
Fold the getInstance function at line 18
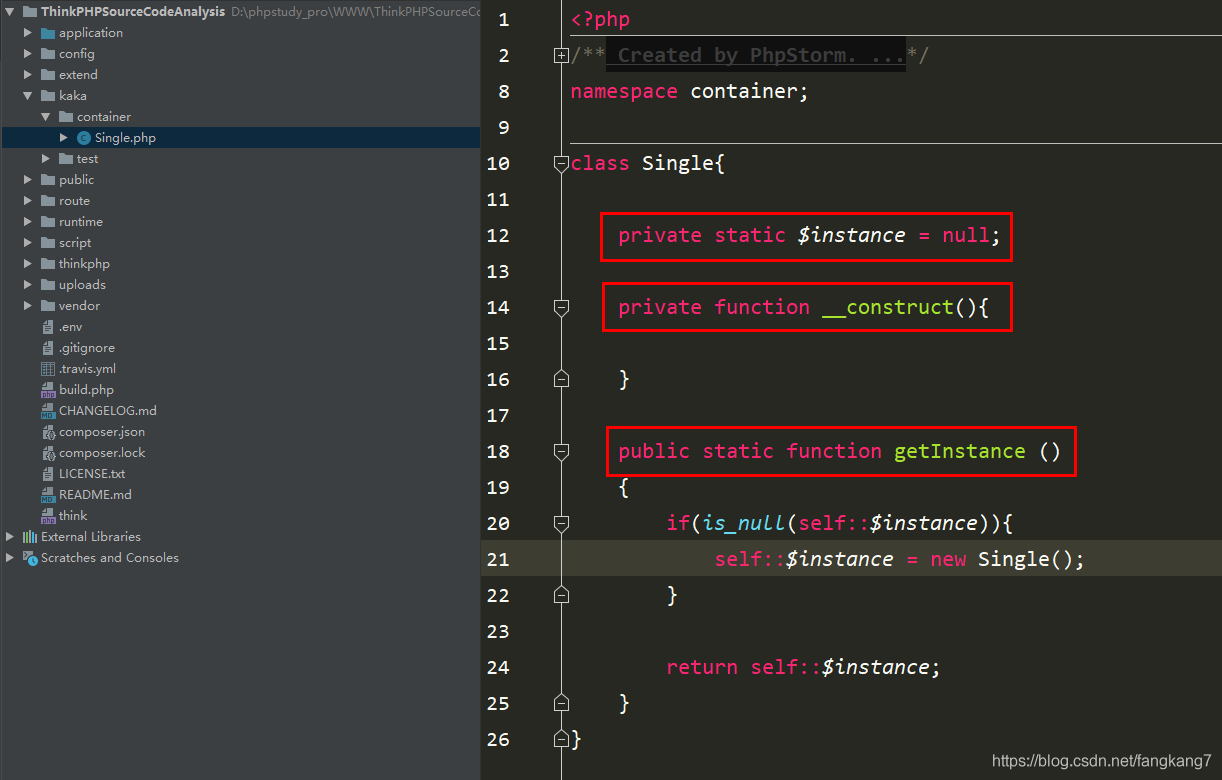(561, 452)
